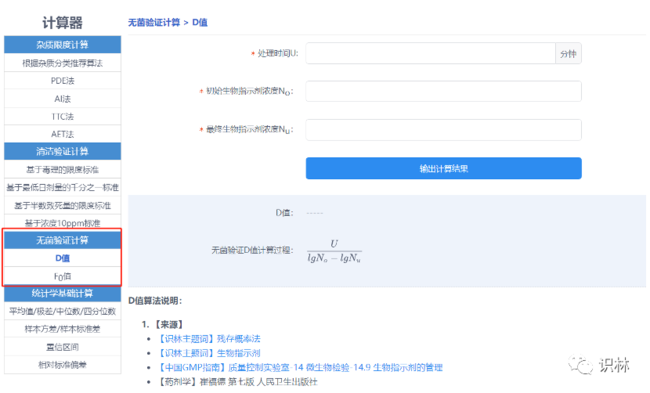Open 统计学基础计算 section header

[x=63, y=294]
